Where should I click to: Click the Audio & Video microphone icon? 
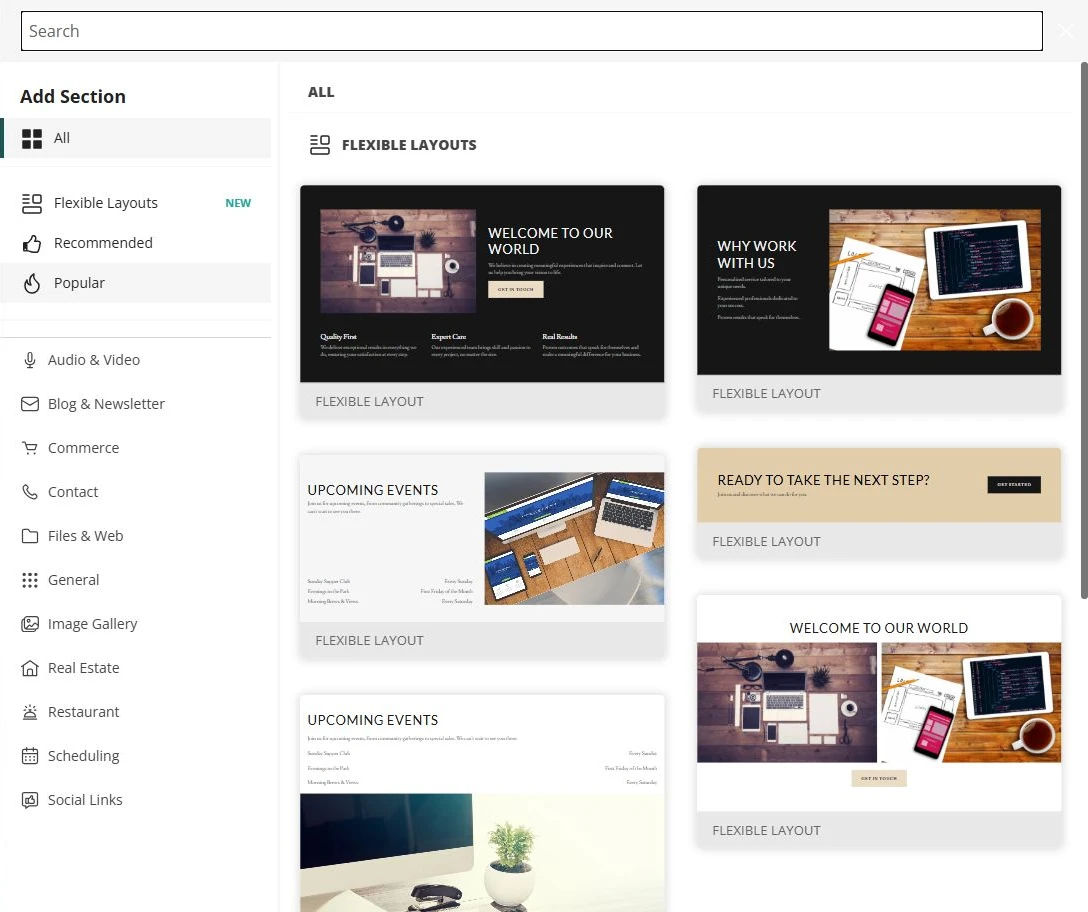30,360
